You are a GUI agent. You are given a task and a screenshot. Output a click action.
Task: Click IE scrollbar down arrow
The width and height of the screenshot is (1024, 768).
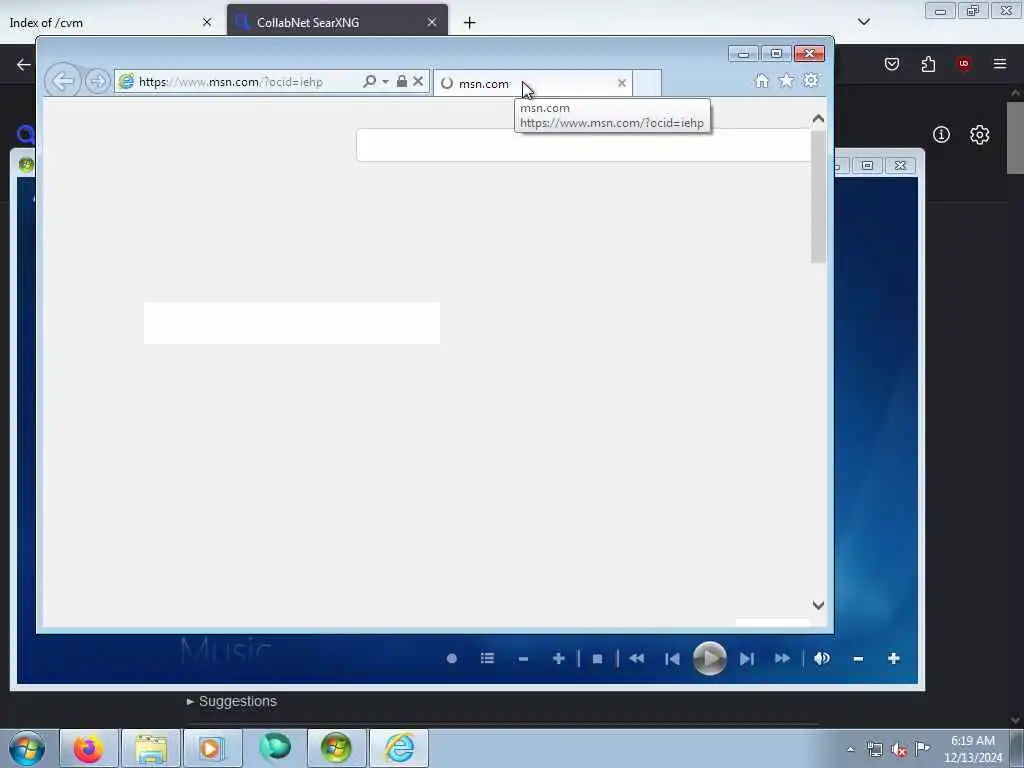pyautogui.click(x=818, y=605)
